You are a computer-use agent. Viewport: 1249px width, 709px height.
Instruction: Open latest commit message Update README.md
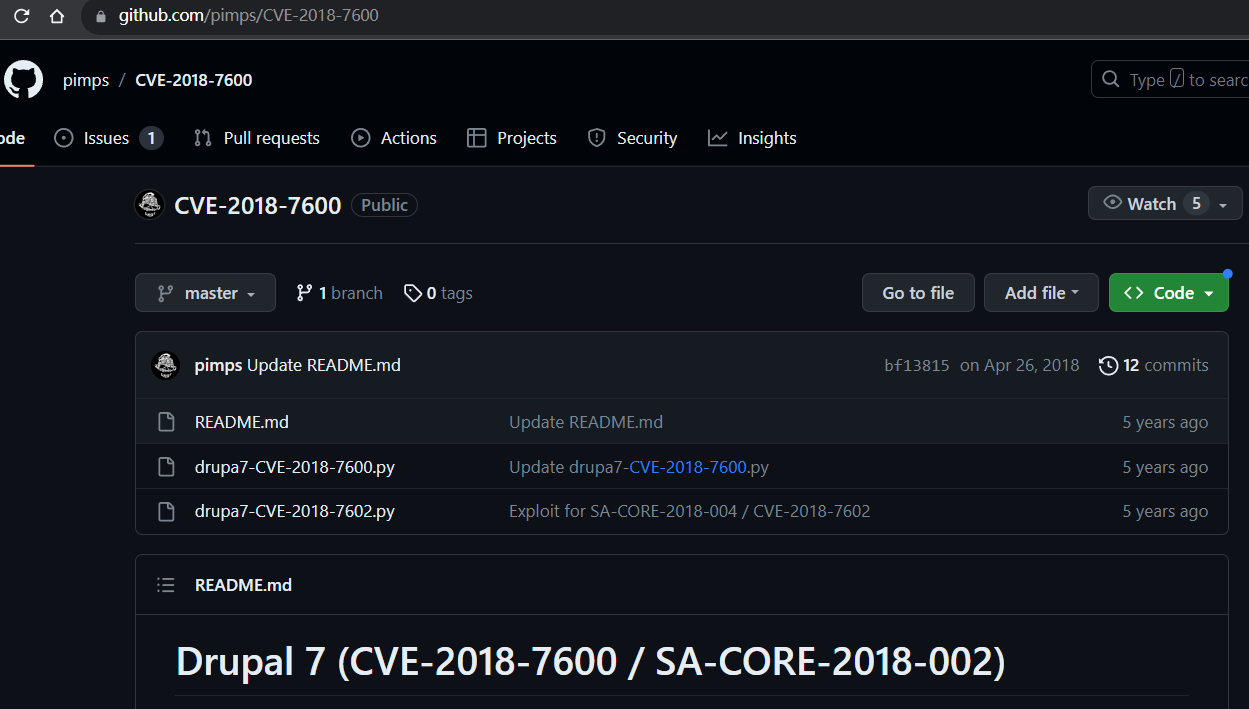pyautogui.click(x=324, y=365)
